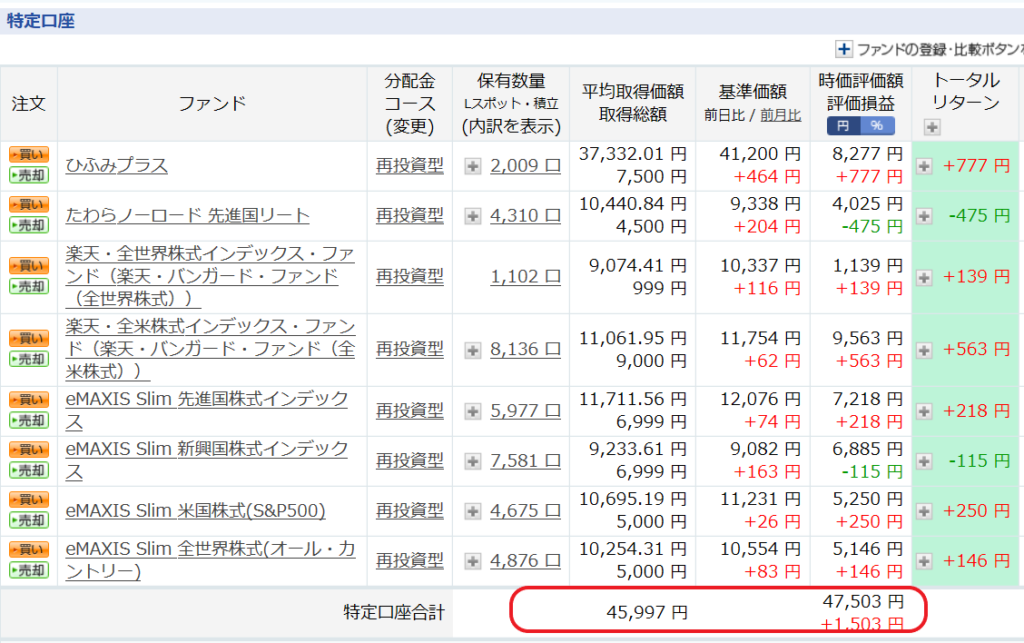Open eMAXIS Slim 全世界株式(オール・カントリー) link
Screen dimensions: 1024x643
click(210, 560)
